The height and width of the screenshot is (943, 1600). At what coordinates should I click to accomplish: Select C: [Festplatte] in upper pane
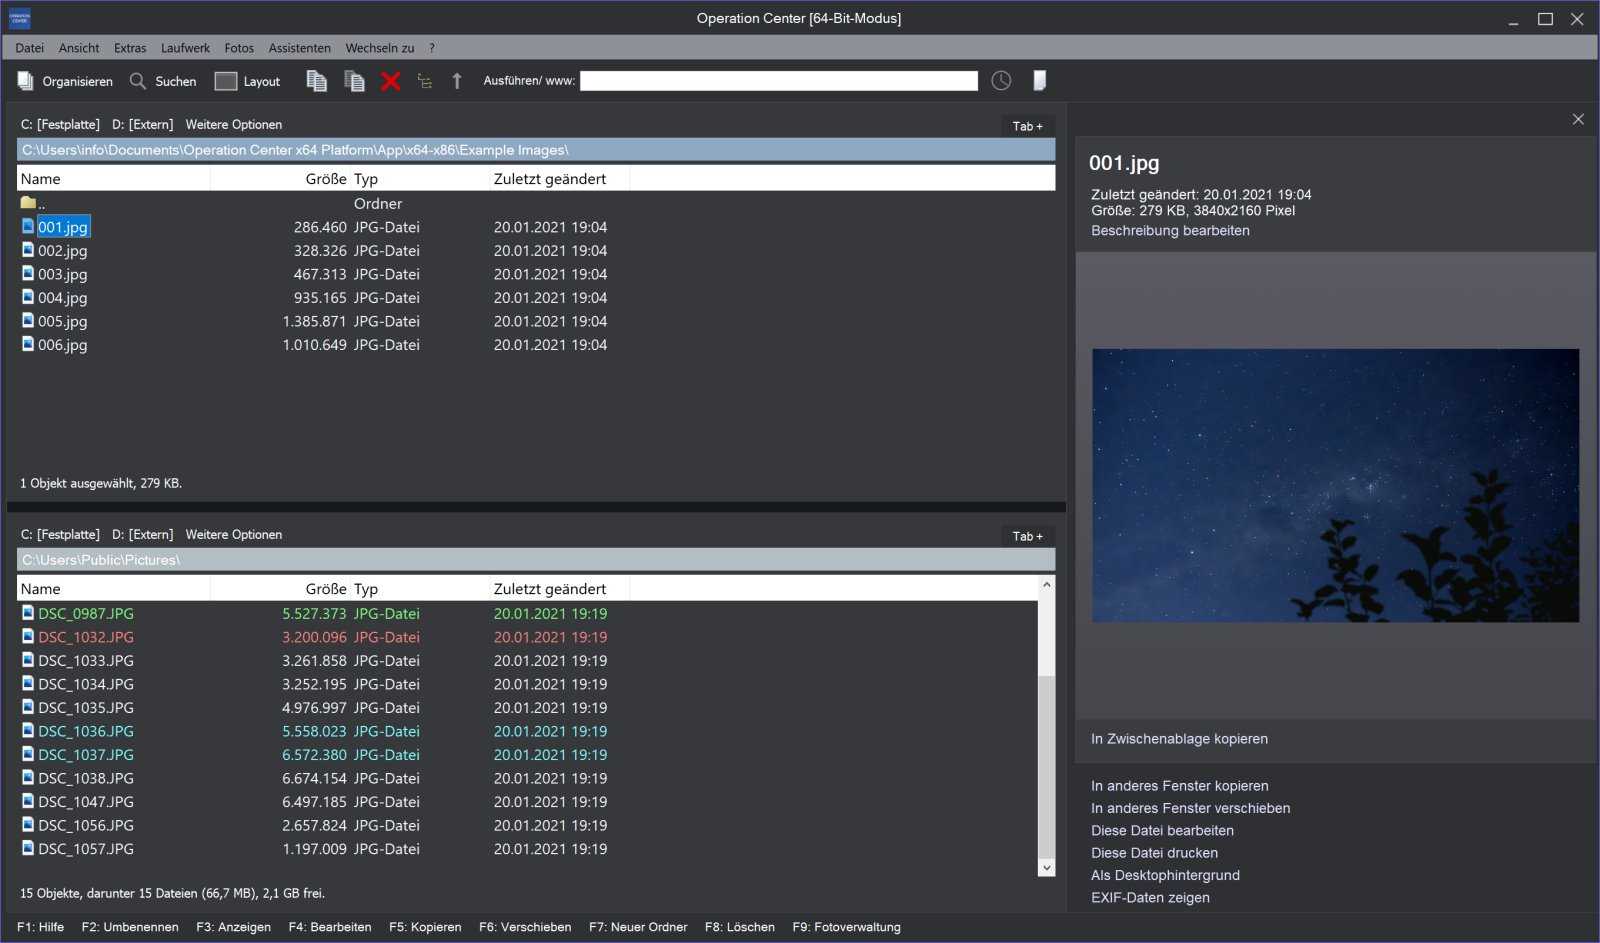[60, 125]
